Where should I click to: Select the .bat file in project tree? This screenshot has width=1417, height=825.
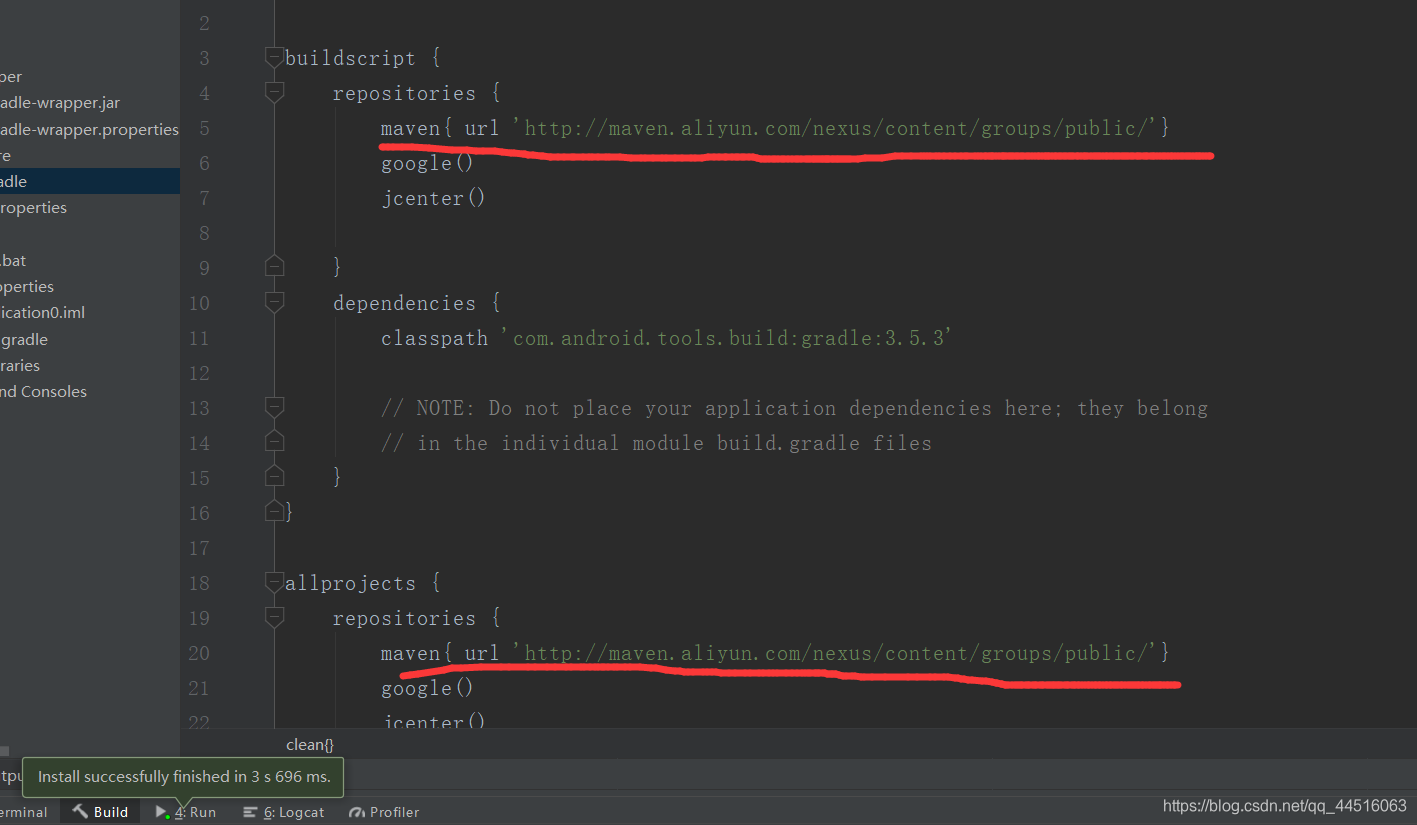[x=14, y=260]
